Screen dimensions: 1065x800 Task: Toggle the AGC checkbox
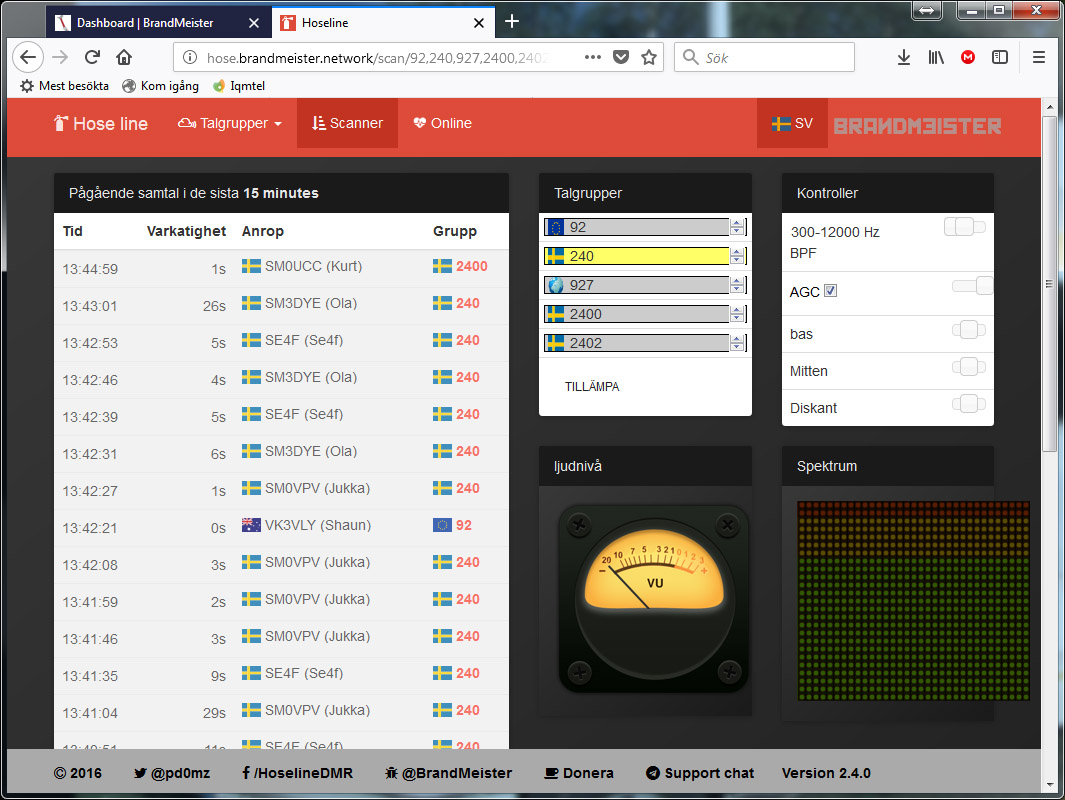coord(830,291)
